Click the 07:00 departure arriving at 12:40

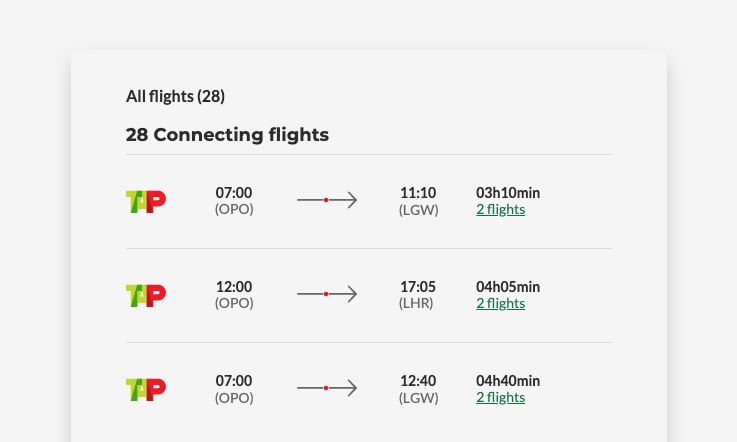pos(234,381)
